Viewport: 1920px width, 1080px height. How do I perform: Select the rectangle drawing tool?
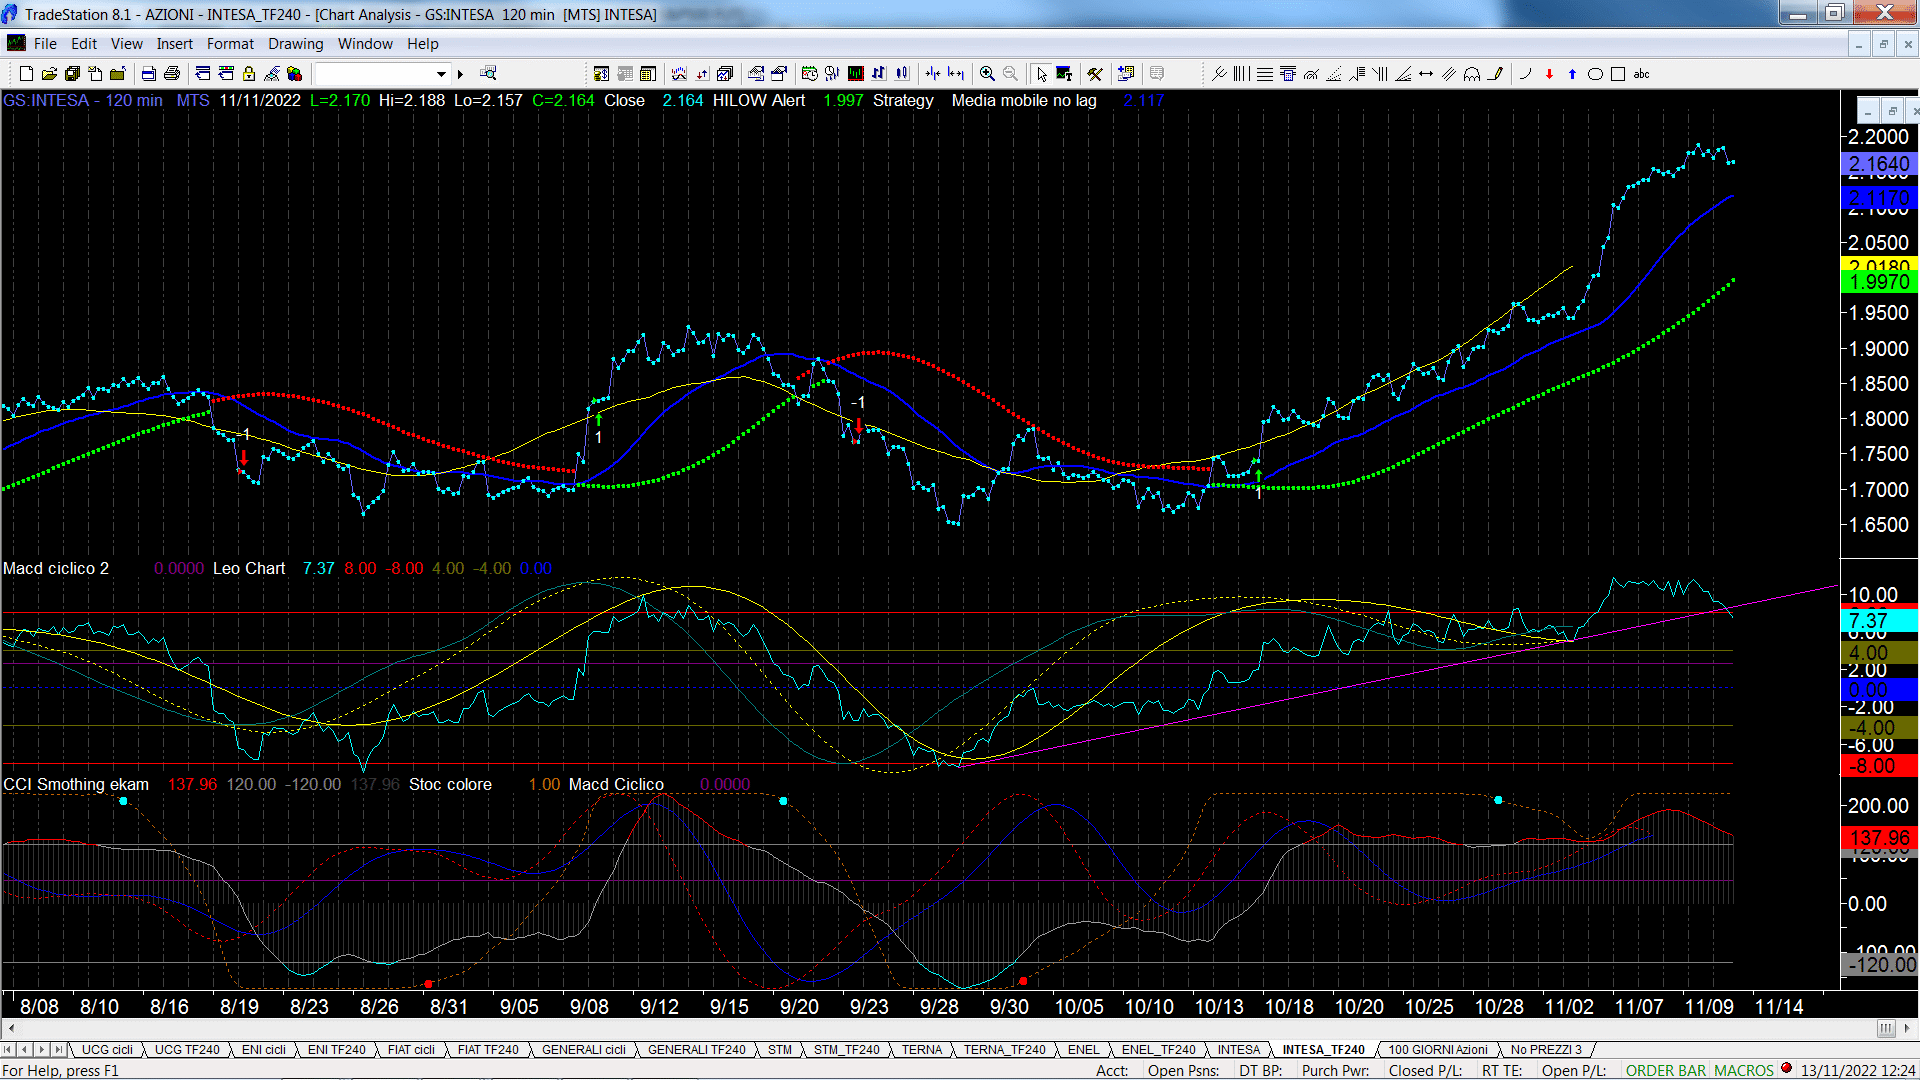coord(1618,74)
